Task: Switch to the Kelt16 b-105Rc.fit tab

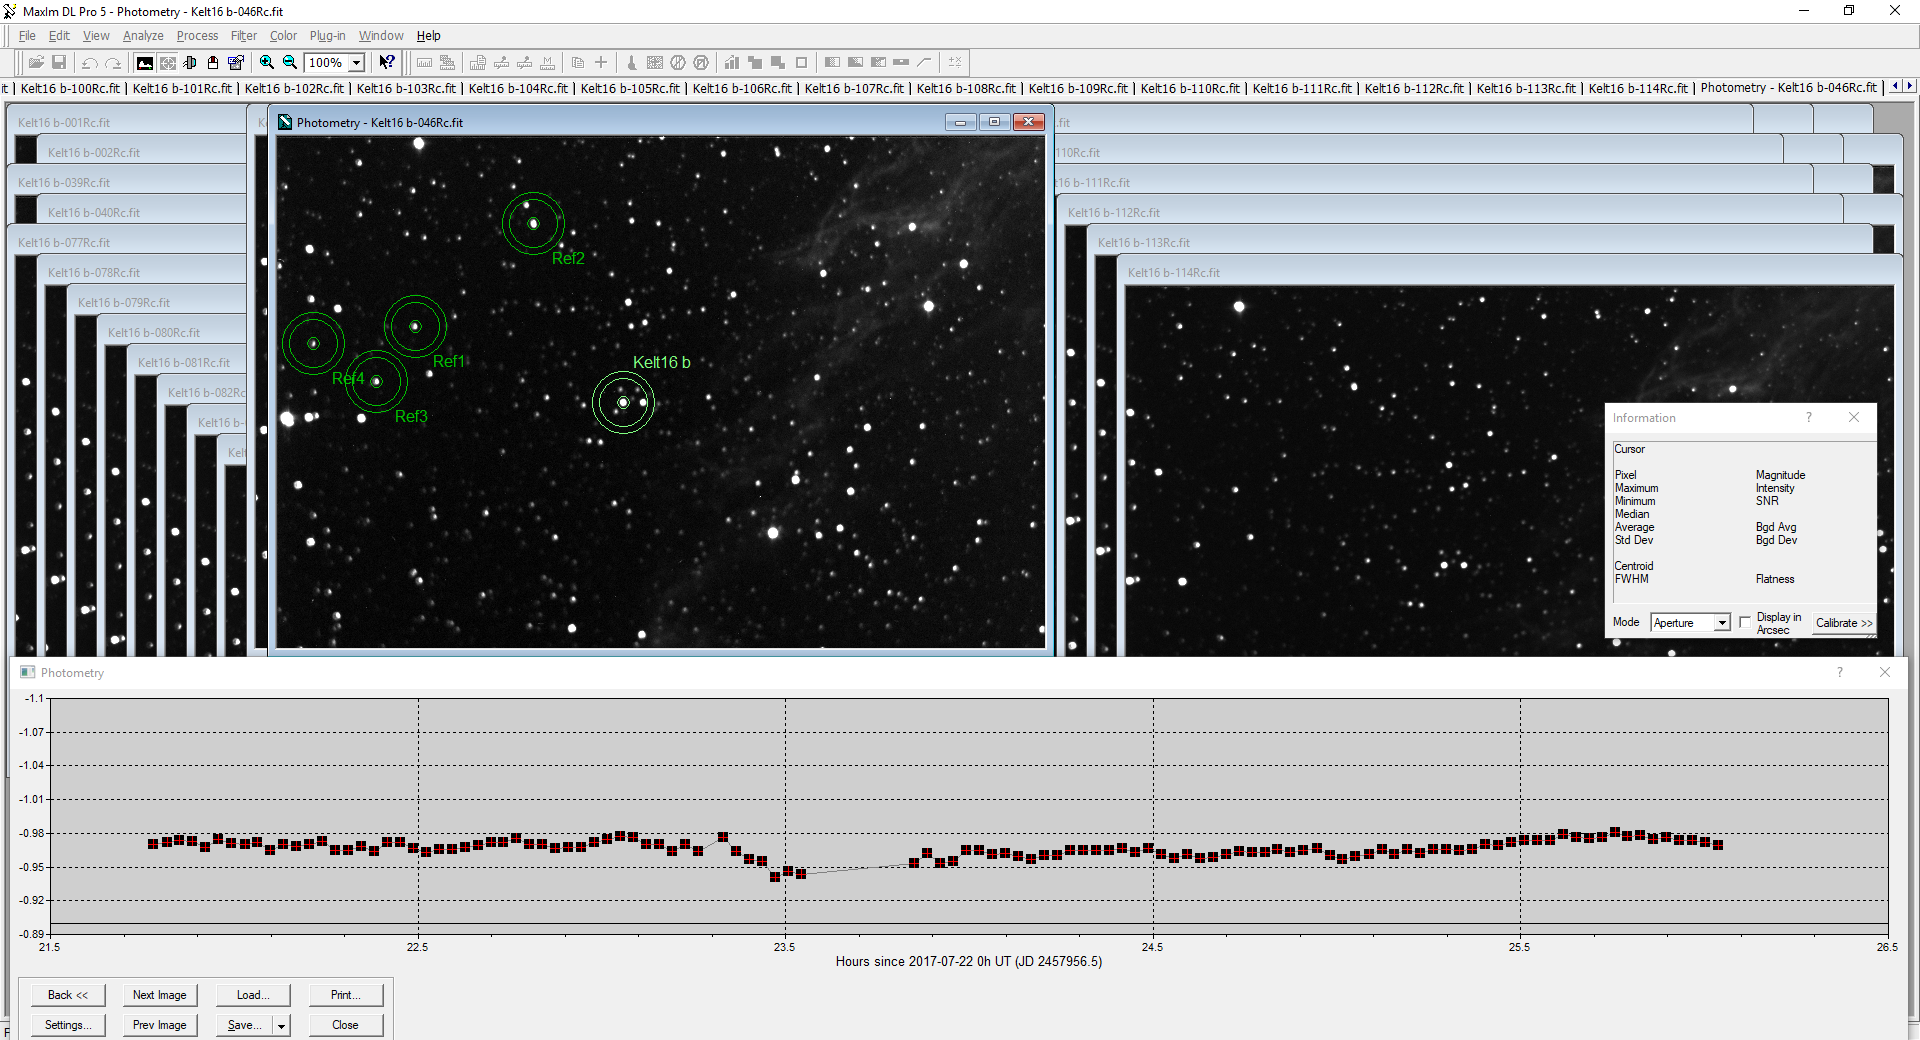Action: [x=630, y=88]
